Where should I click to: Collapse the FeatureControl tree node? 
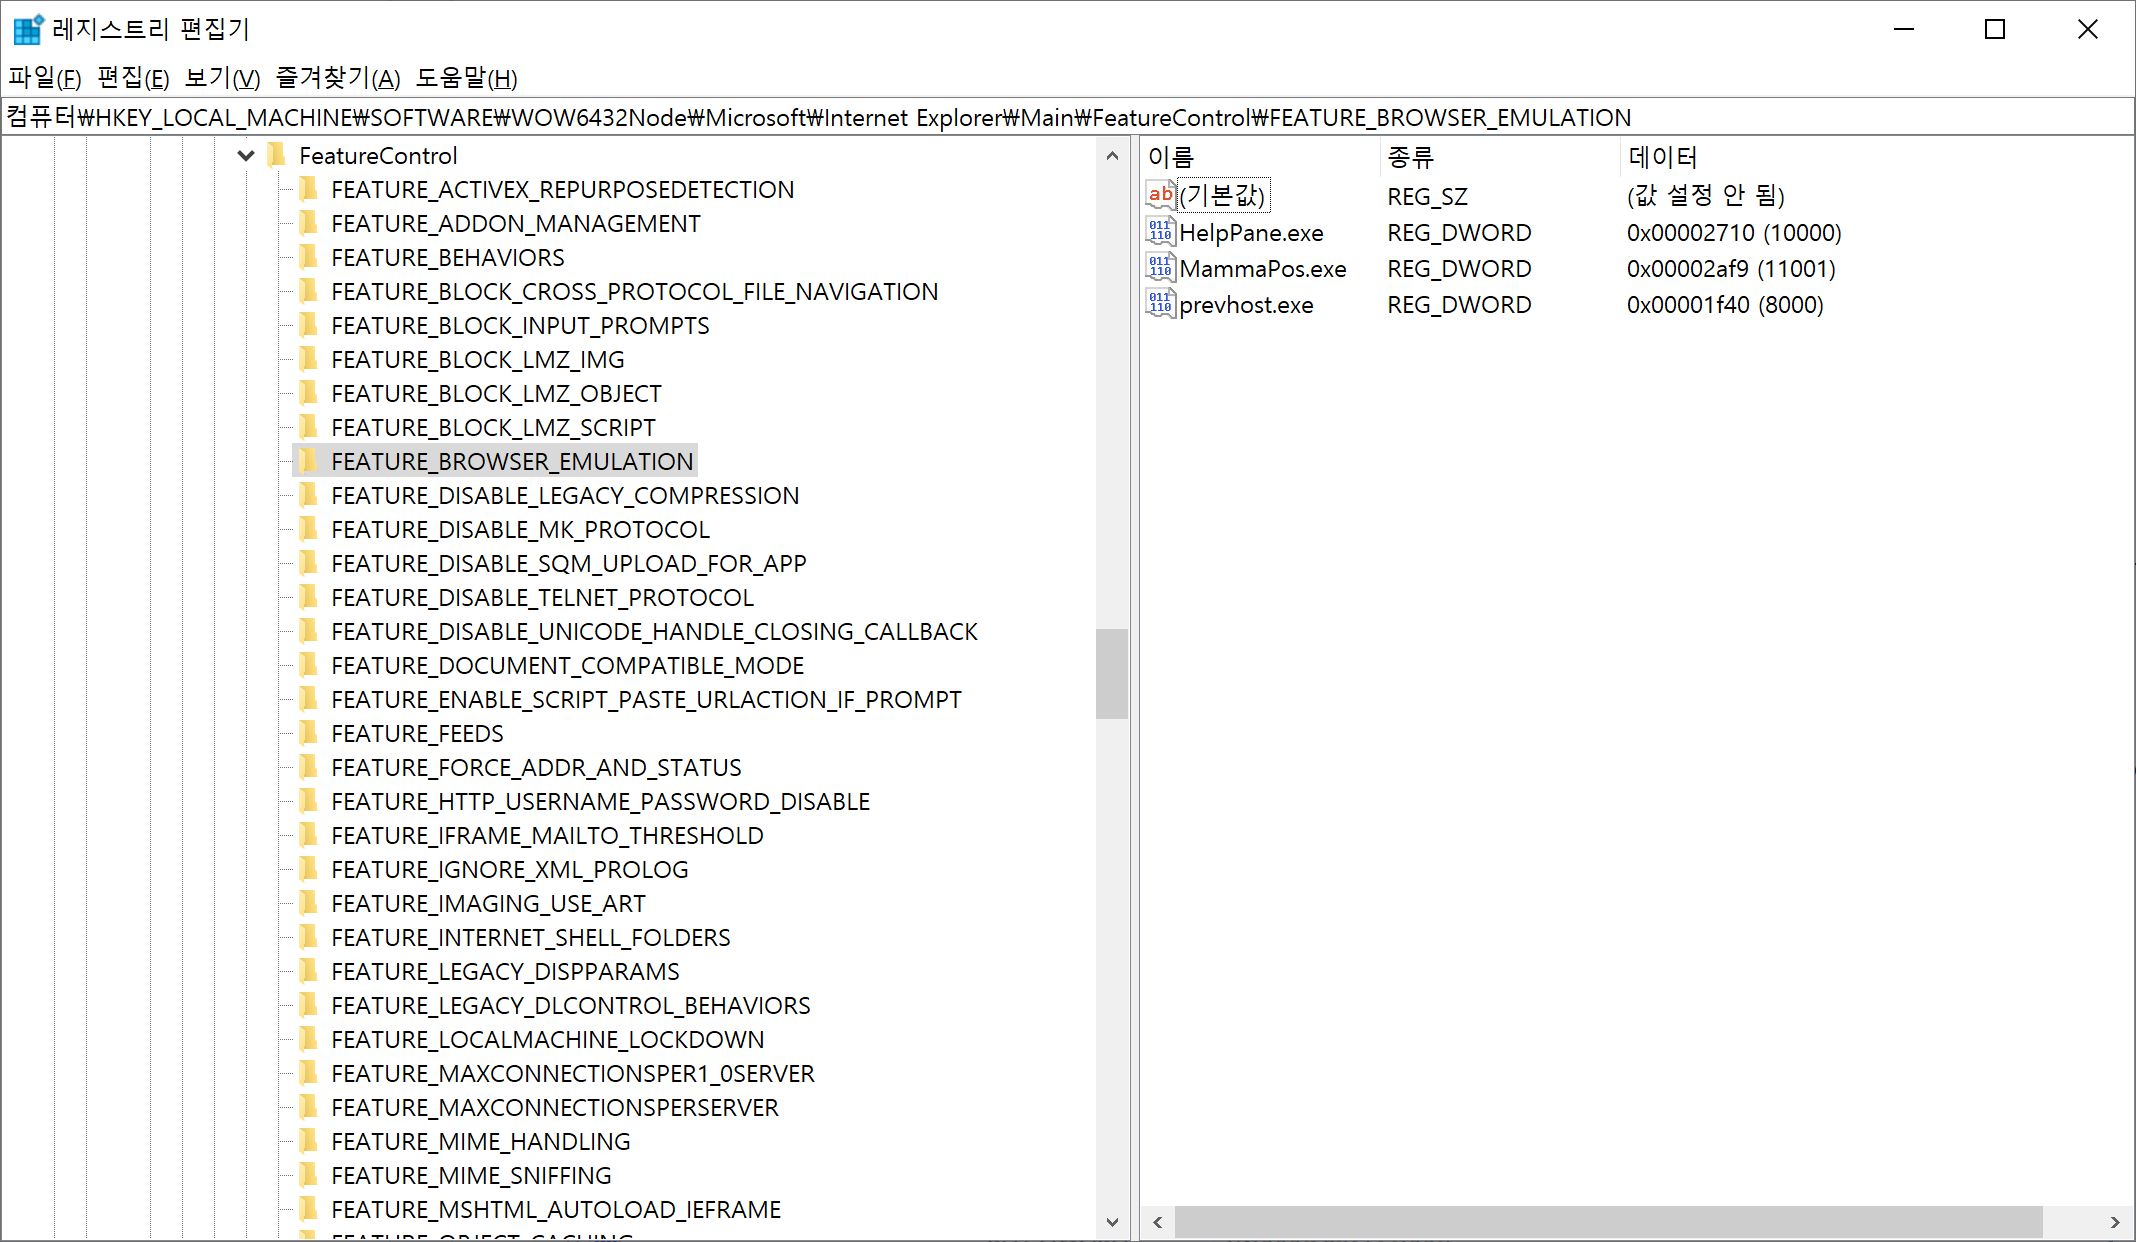point(246,155)
